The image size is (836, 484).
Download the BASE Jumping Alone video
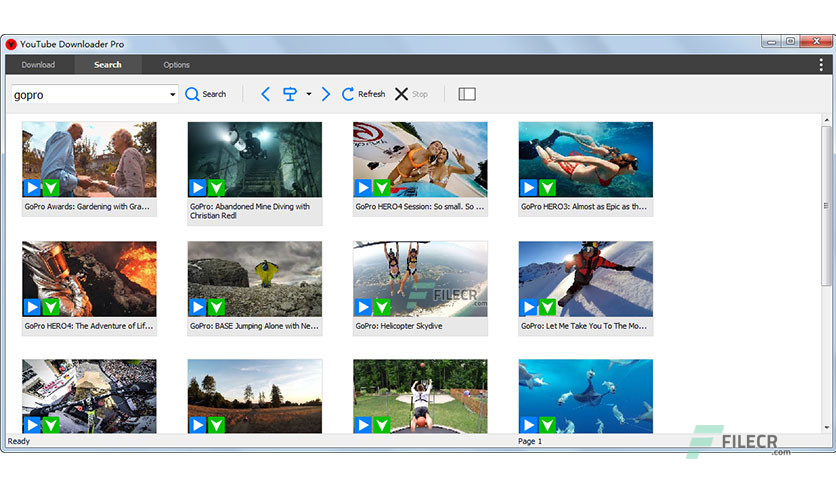216,307
